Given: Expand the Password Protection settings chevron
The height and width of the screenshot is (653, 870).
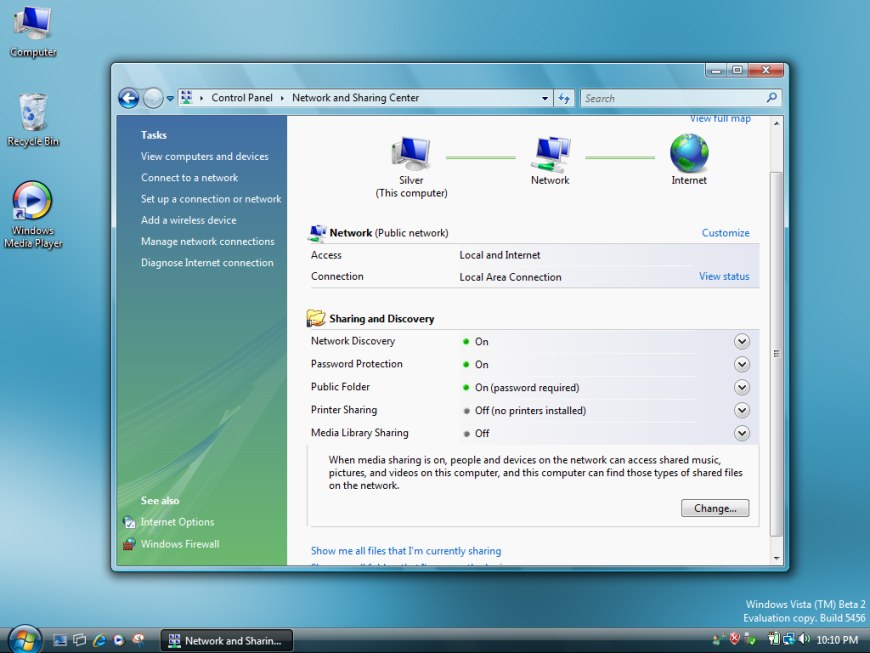Looking at the screenshot, I should pos(742,364).
